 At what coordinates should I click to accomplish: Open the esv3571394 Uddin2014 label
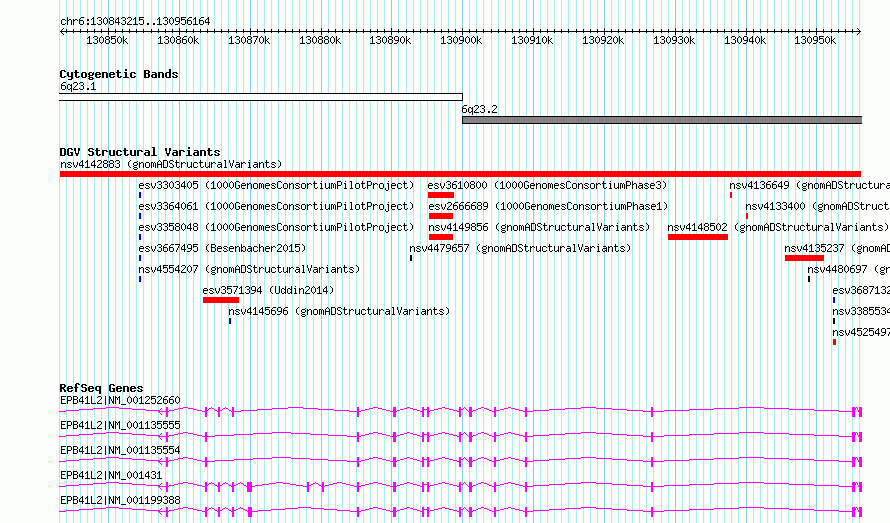[268, 290]
